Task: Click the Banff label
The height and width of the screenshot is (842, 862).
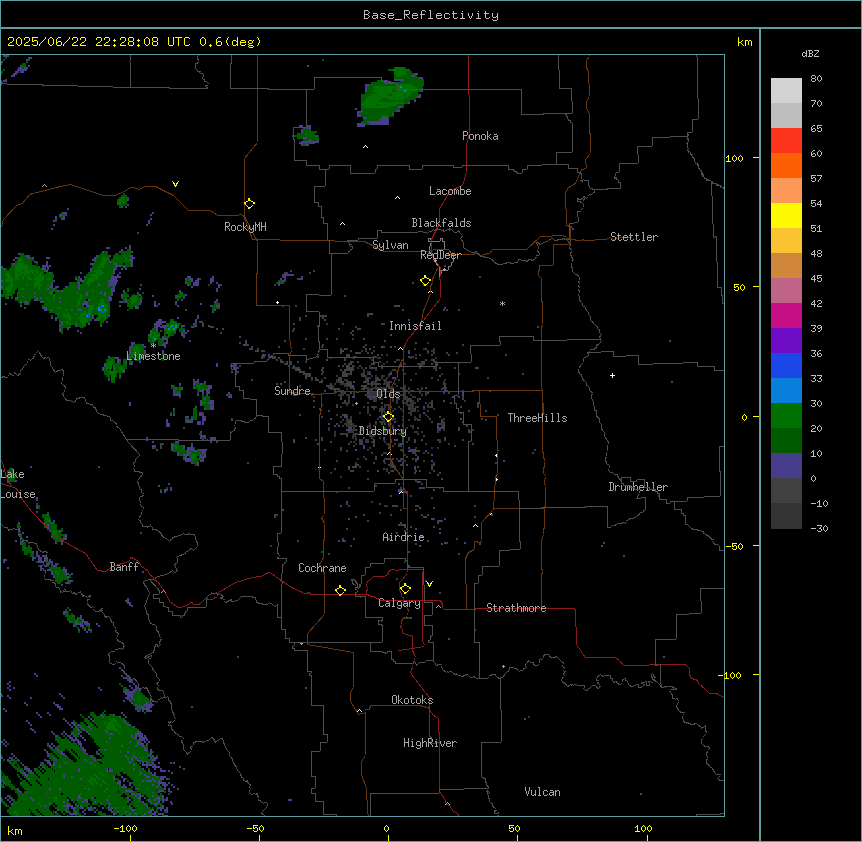Action: coord(124,567)
